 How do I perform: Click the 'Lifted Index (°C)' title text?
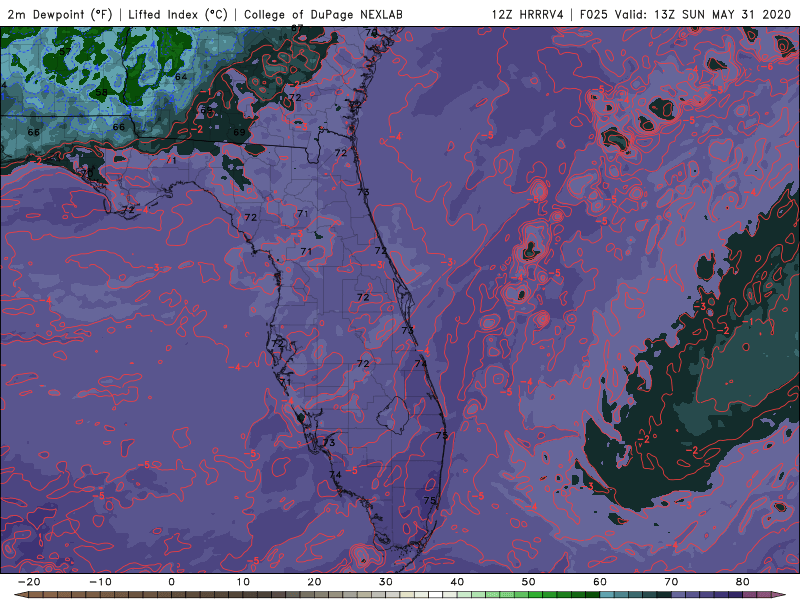[x=178, y=14]
